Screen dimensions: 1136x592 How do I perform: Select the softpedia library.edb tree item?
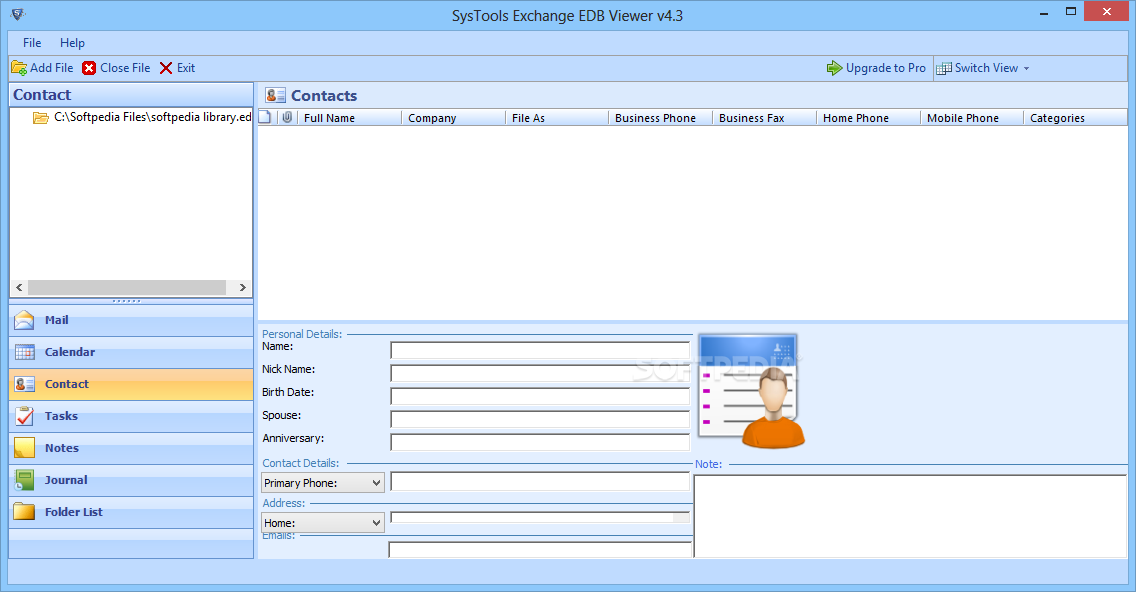pos(152,117)
